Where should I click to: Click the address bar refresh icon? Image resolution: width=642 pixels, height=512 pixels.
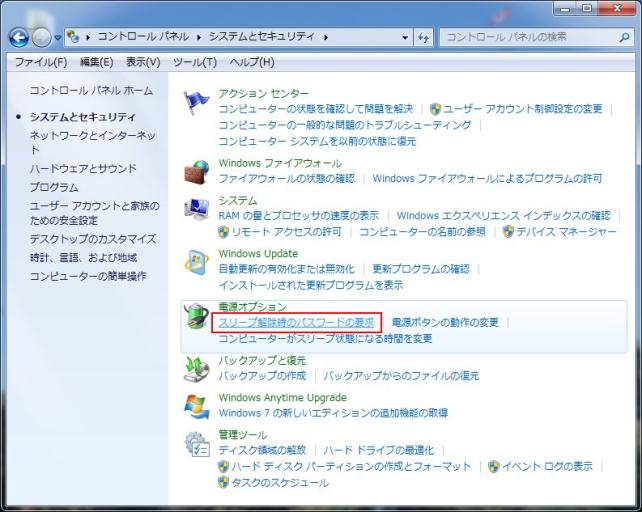tap(423, 38)
